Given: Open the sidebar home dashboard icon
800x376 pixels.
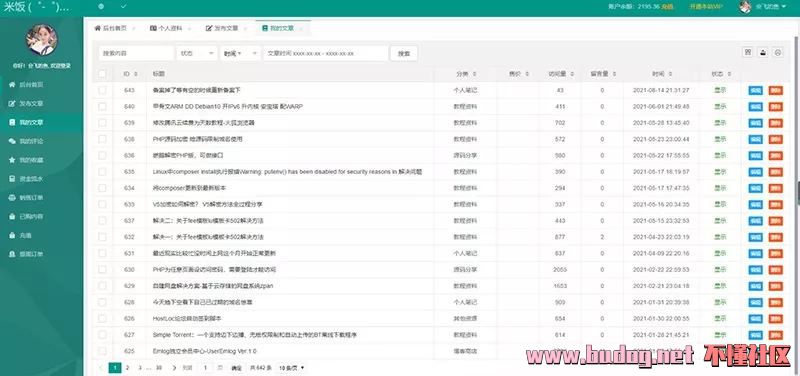Looking at the screenshot, I should pos(12,85).
